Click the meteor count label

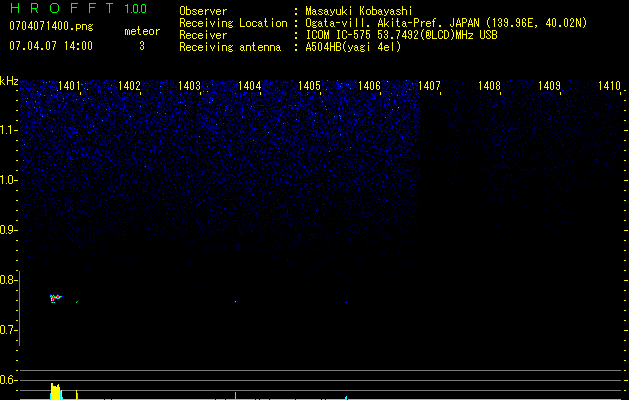pyautogui.click(x=142, y=31)
